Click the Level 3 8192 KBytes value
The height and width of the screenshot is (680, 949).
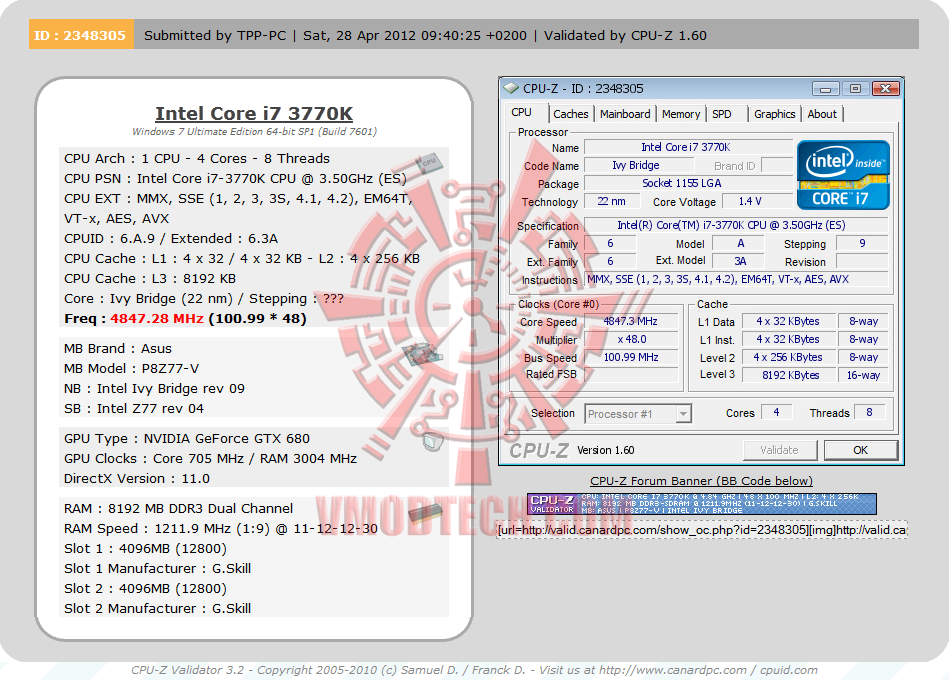pos(788,375)
